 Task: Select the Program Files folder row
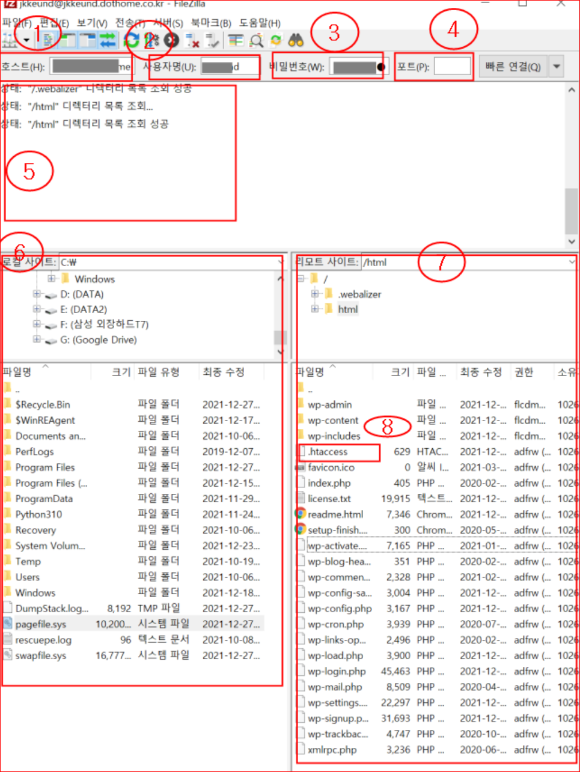[x=133, y=467]
